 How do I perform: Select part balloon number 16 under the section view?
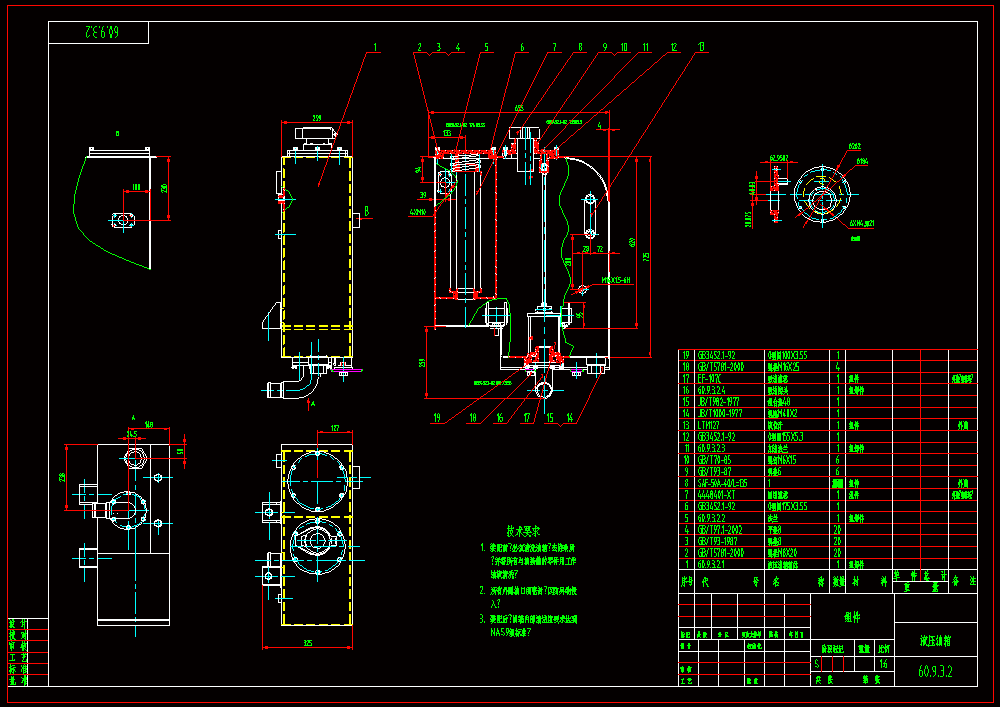[500, 418]
